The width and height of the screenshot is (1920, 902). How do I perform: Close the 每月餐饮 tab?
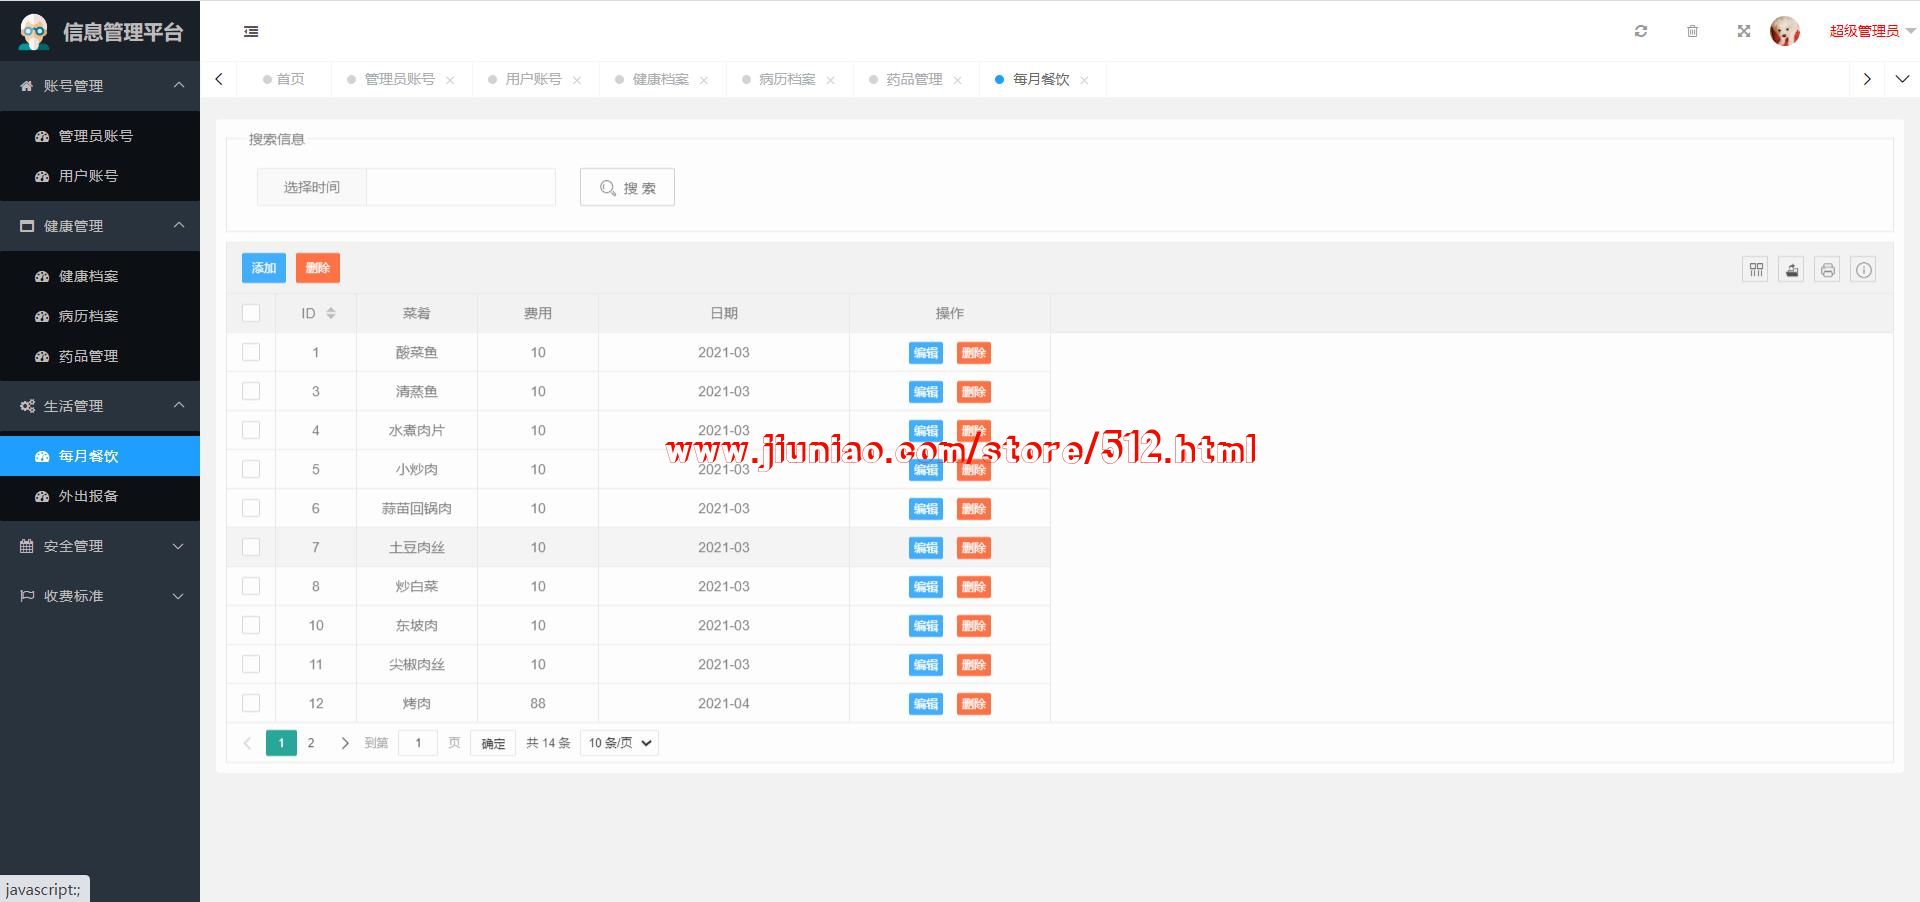point(1084,80)
